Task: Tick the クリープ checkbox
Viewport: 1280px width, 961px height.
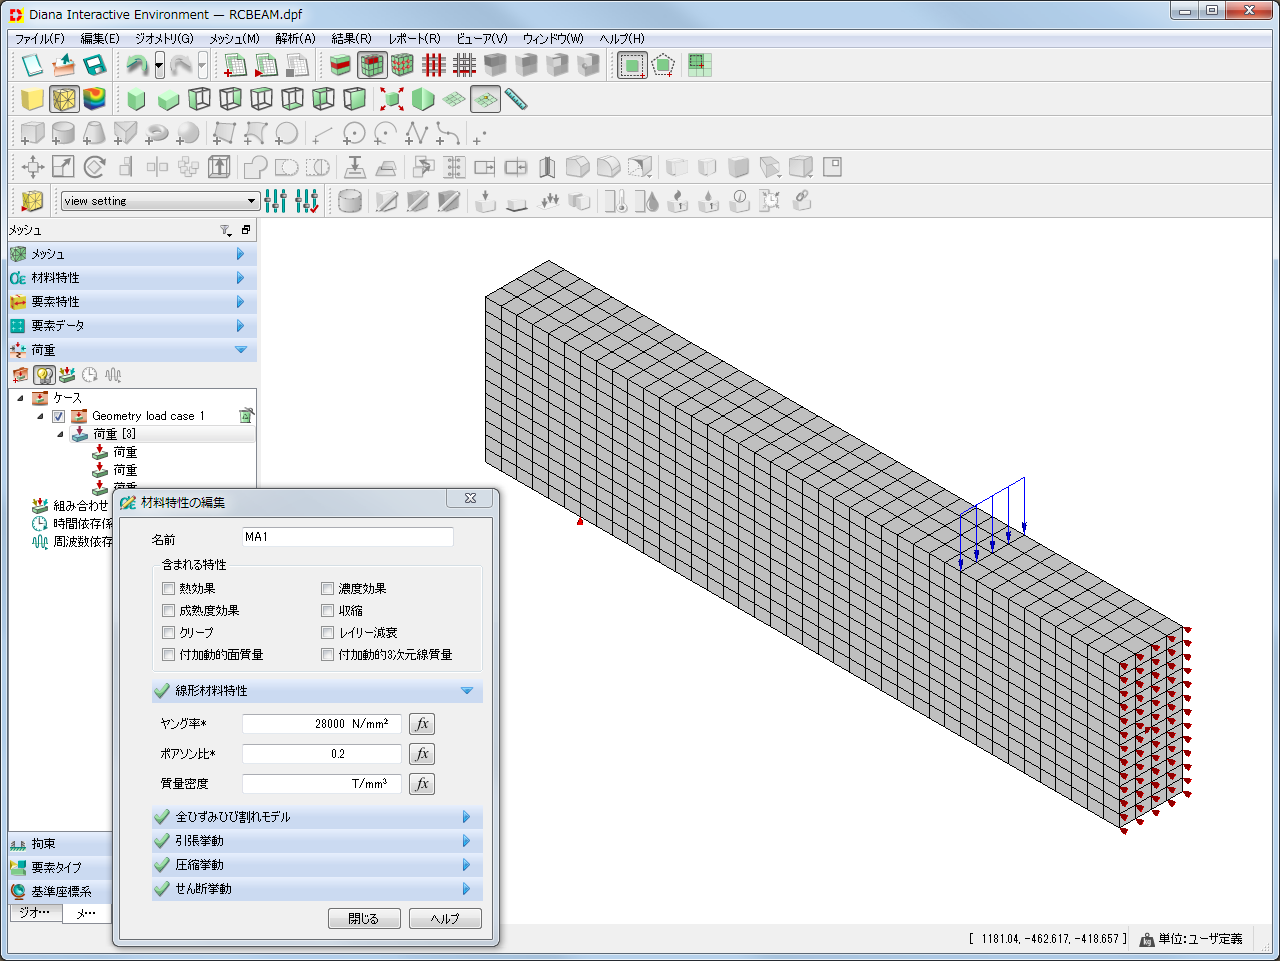Action: tap(169, 633)
